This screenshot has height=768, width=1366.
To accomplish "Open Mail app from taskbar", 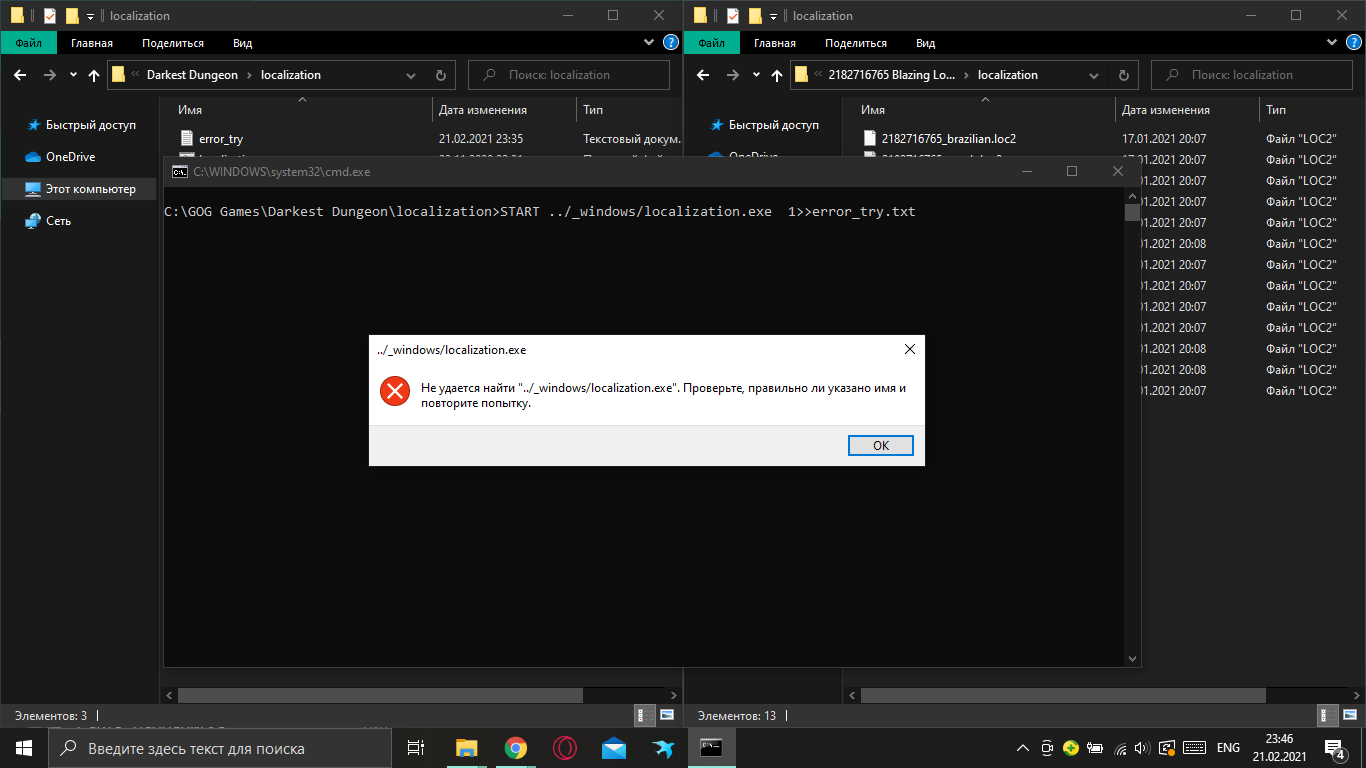I will coord(613,748).
